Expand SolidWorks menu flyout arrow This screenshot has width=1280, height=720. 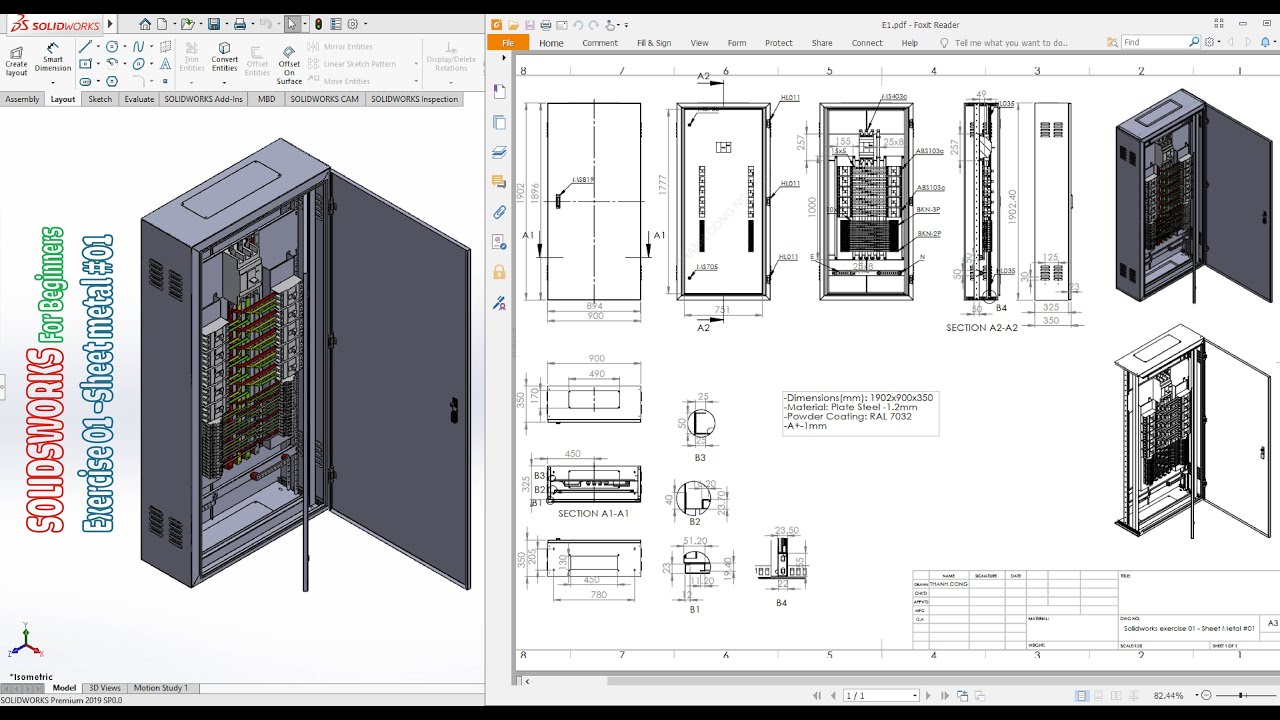[110, 24]
